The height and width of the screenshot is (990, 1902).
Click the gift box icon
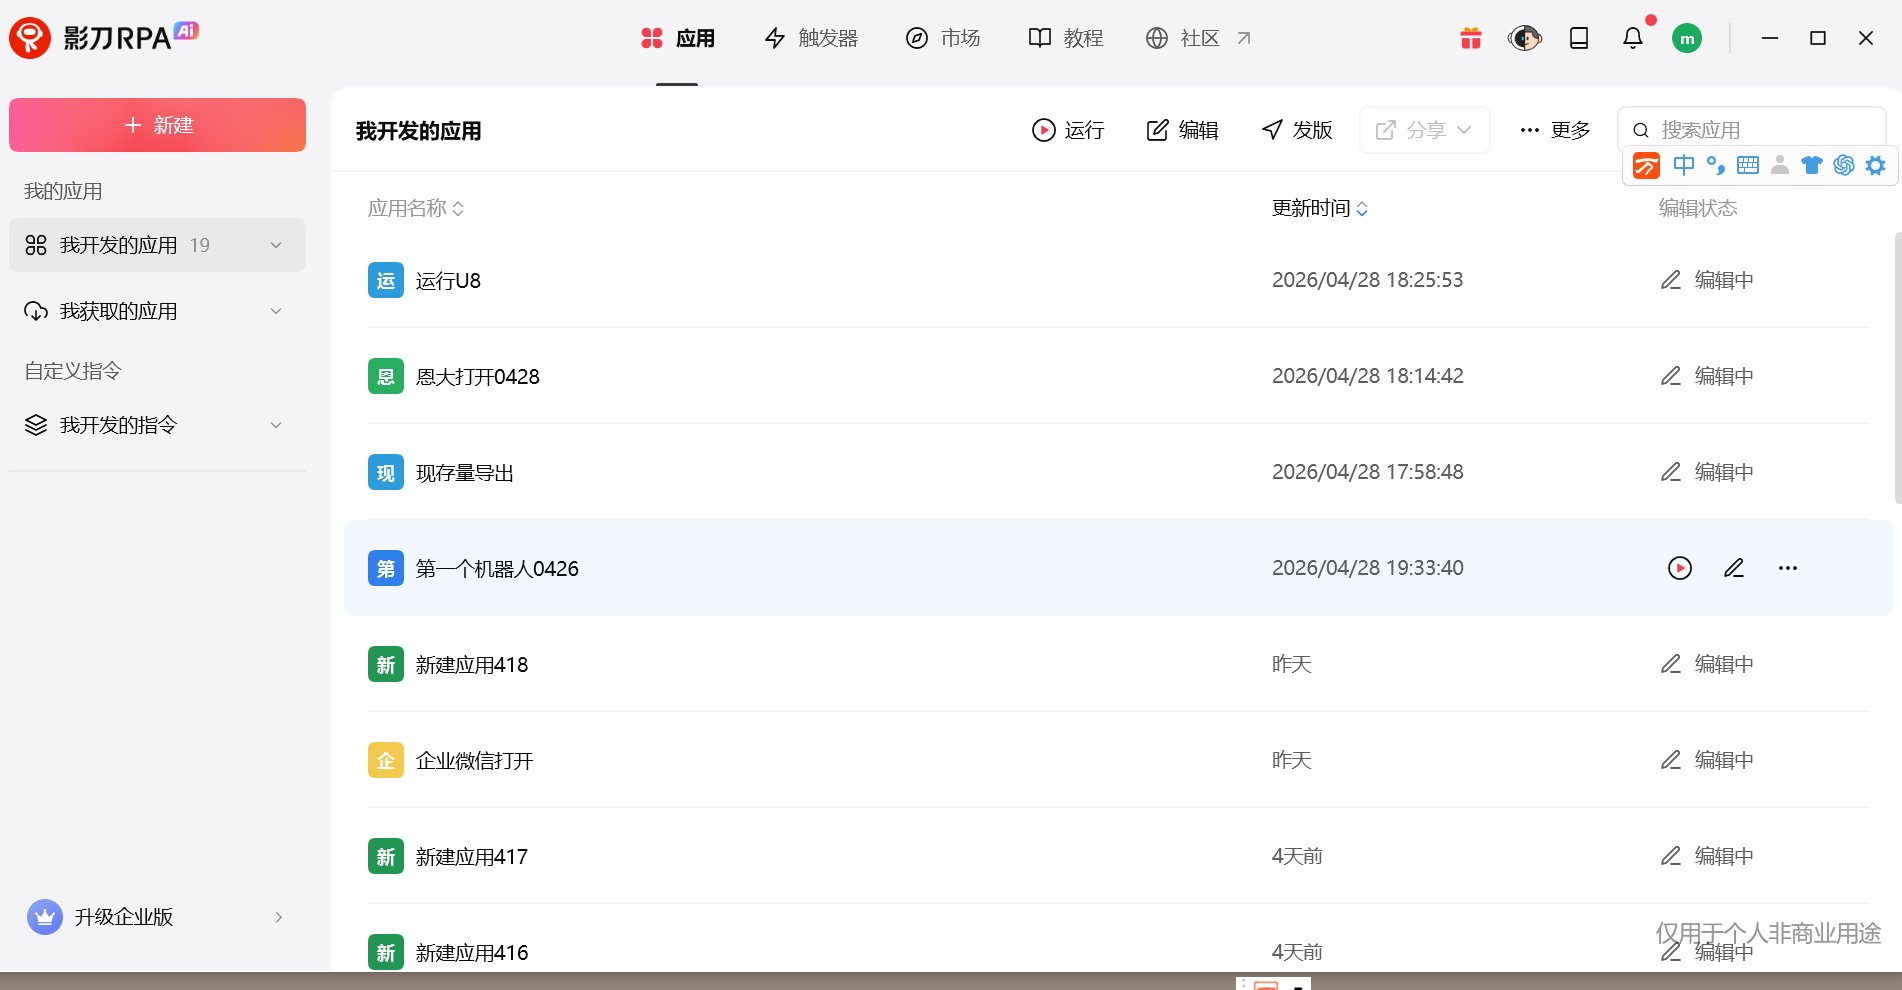(x=1470, y=38)
